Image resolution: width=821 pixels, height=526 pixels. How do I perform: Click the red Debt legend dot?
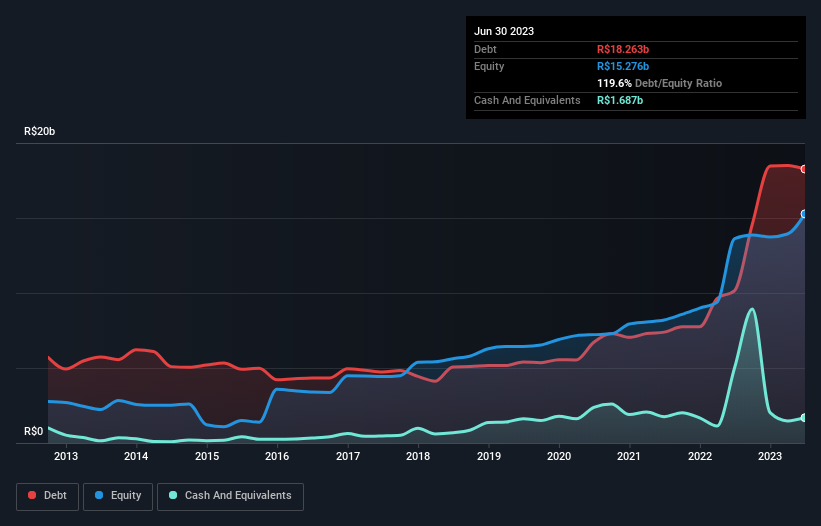[x=32, y=495]
